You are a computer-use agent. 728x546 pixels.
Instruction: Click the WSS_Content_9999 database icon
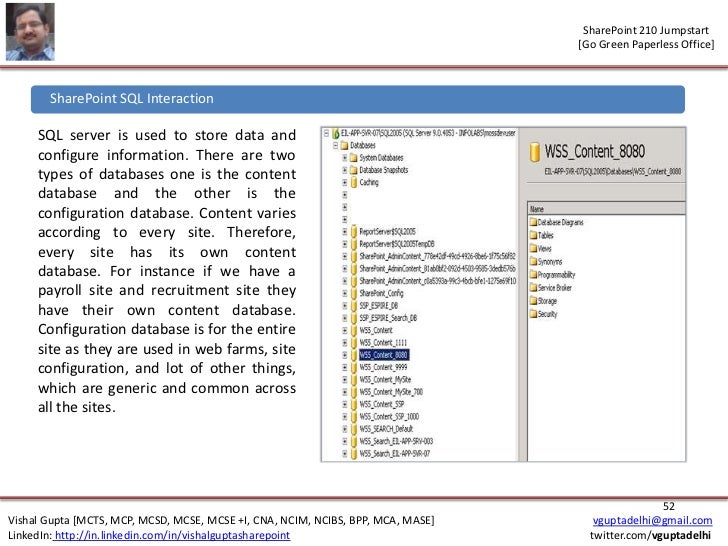(x=354, y=367)
